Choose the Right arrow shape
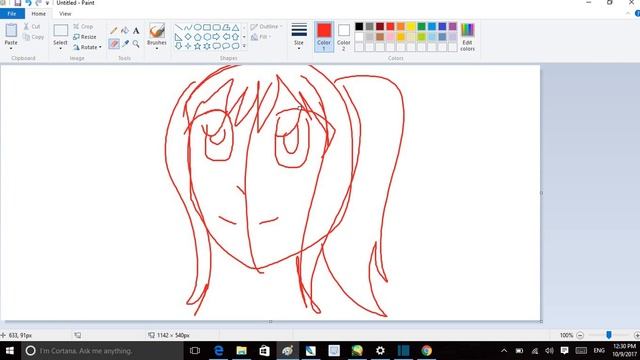This screenshot has height=360, width=640. pyautogui.click(x=216, y=37)
